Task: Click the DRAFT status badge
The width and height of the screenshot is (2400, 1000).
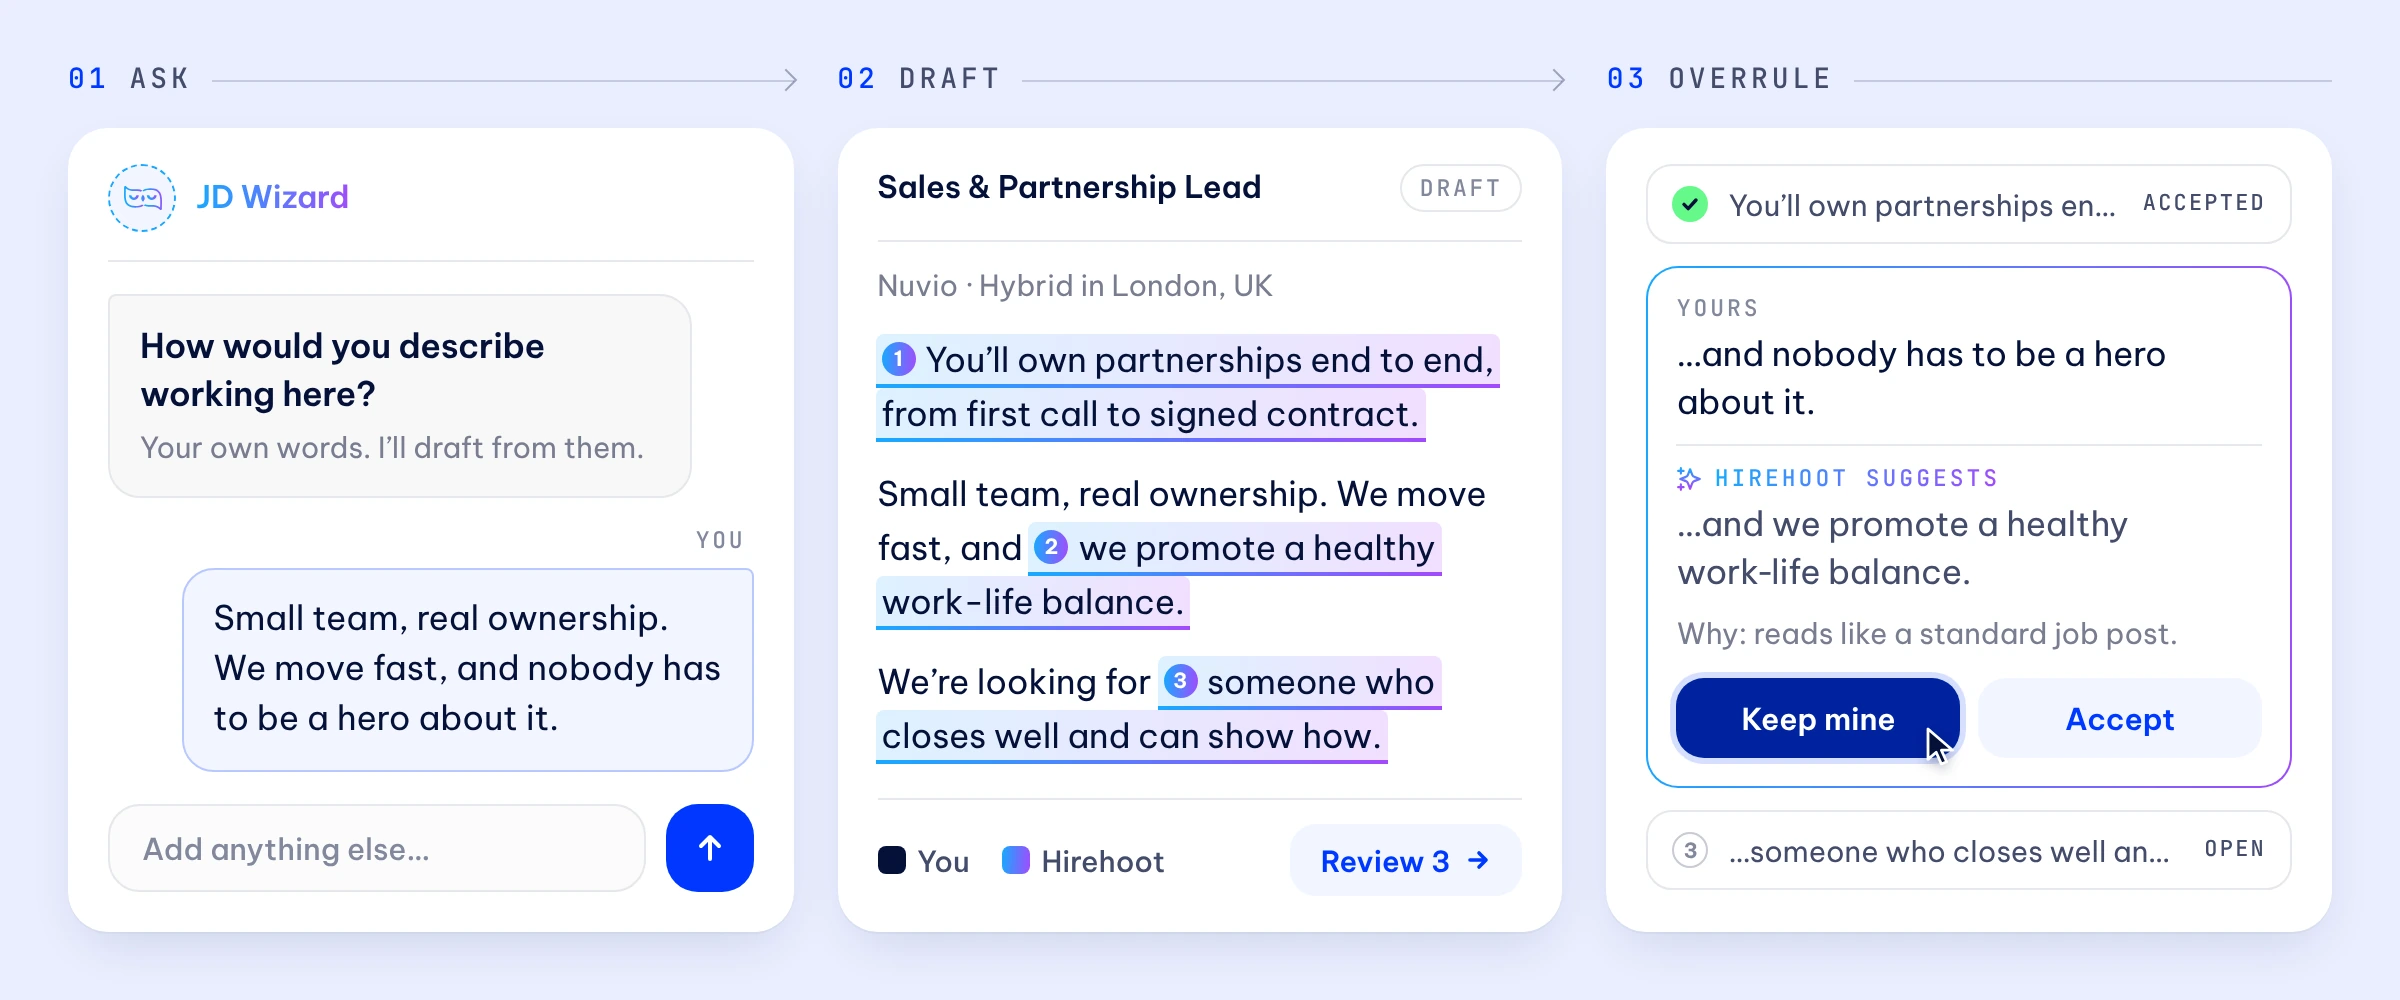Action: [1460, 188]
